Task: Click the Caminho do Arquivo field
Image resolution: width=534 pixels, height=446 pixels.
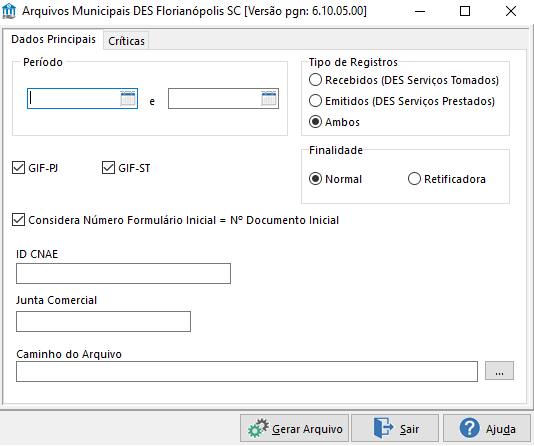Action: pyautogui.click(x=247, y=371)
